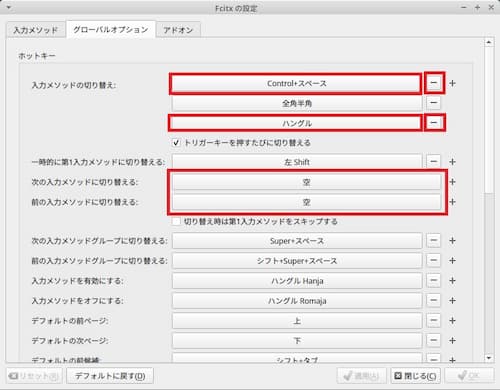Add hotkey beside シフト+Super+スペース with plus
Screen dimensions: 500x390
pos(452,260)
